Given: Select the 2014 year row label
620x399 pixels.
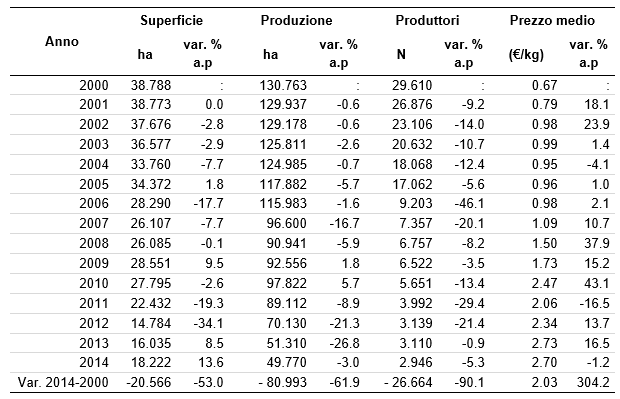Looking at the screenshot, I should point(94,362).
